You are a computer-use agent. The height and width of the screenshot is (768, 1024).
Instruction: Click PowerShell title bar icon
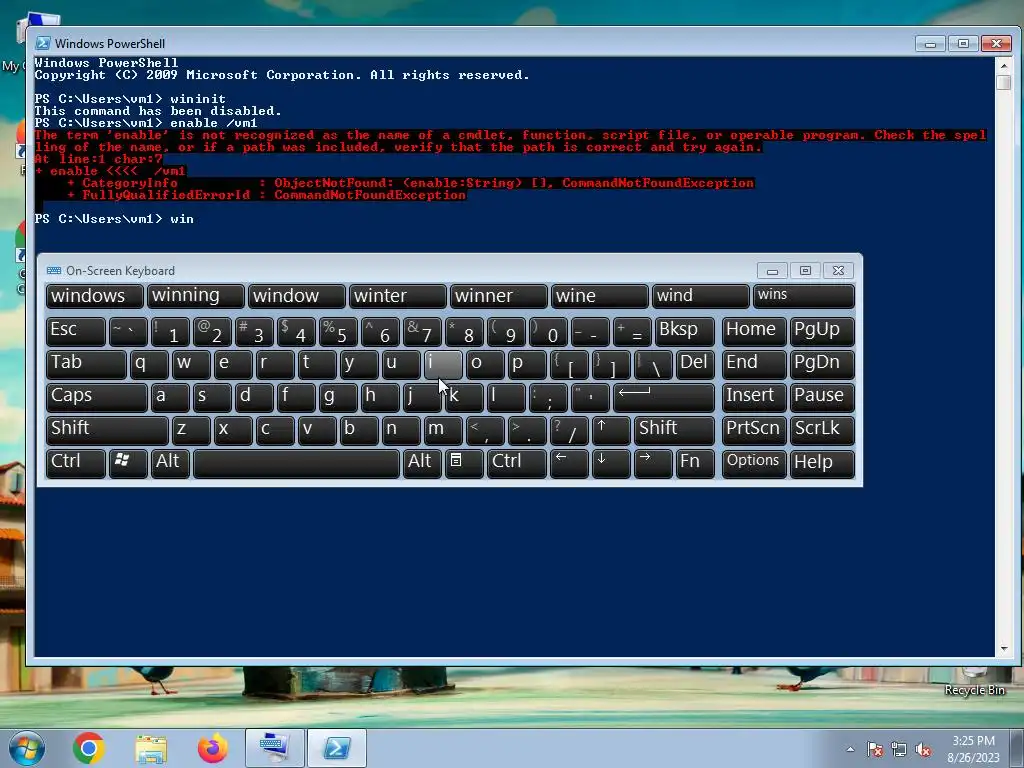click(43, 43)
